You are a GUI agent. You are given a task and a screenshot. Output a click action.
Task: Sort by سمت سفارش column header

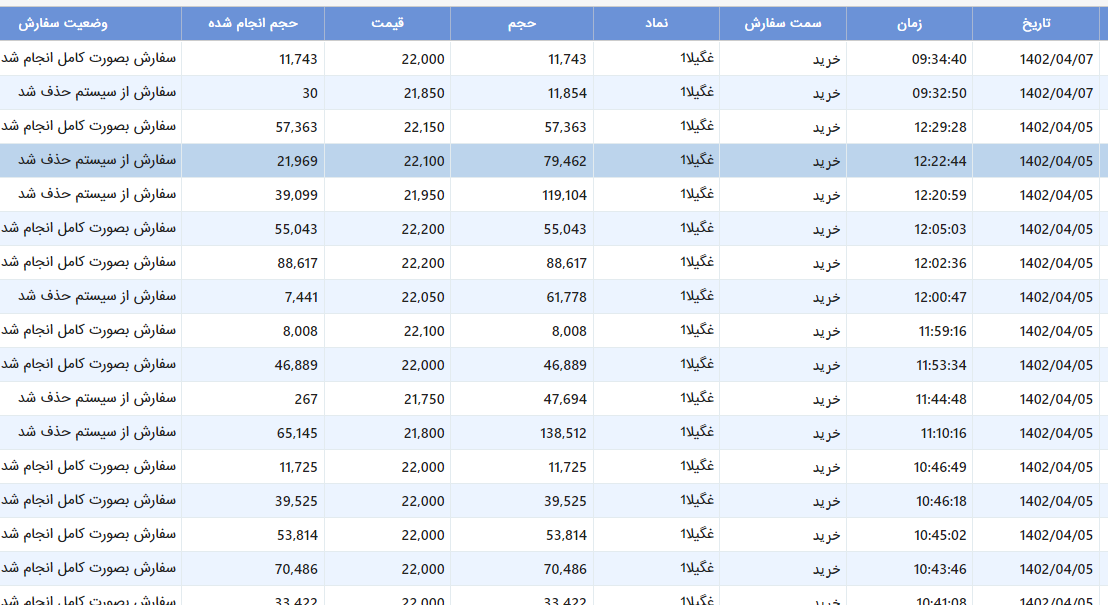pos(782,23)
